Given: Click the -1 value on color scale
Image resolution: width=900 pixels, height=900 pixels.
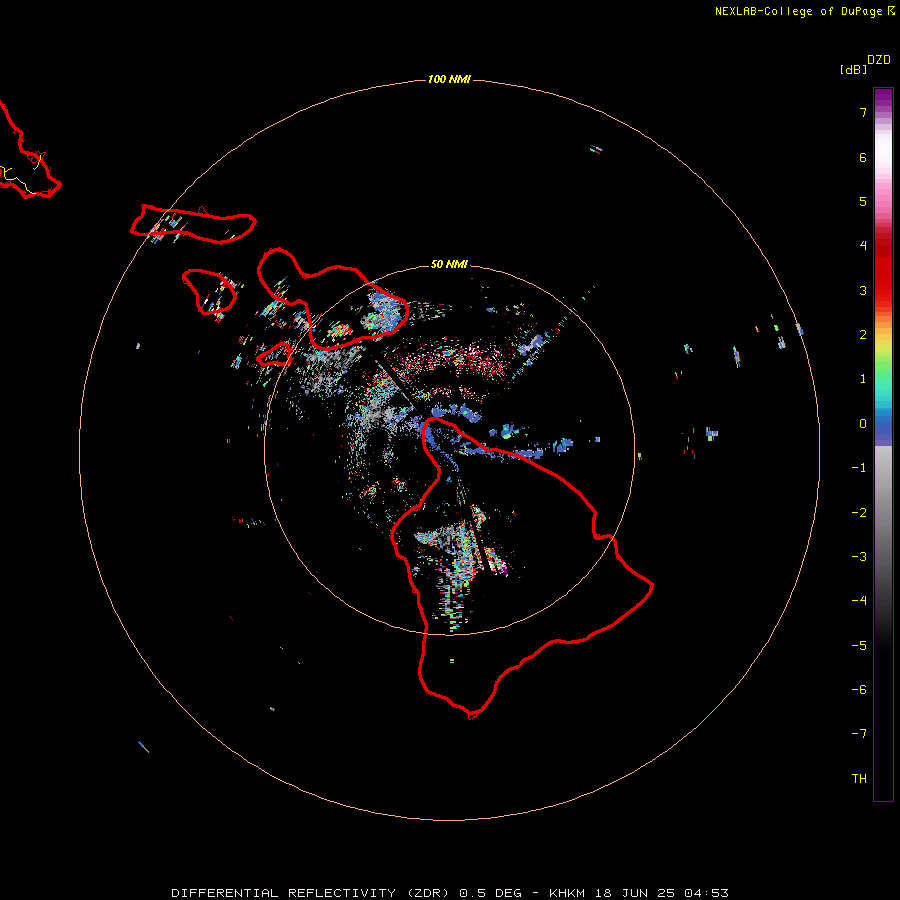Looking at the screenshot, I should [859, 468].
